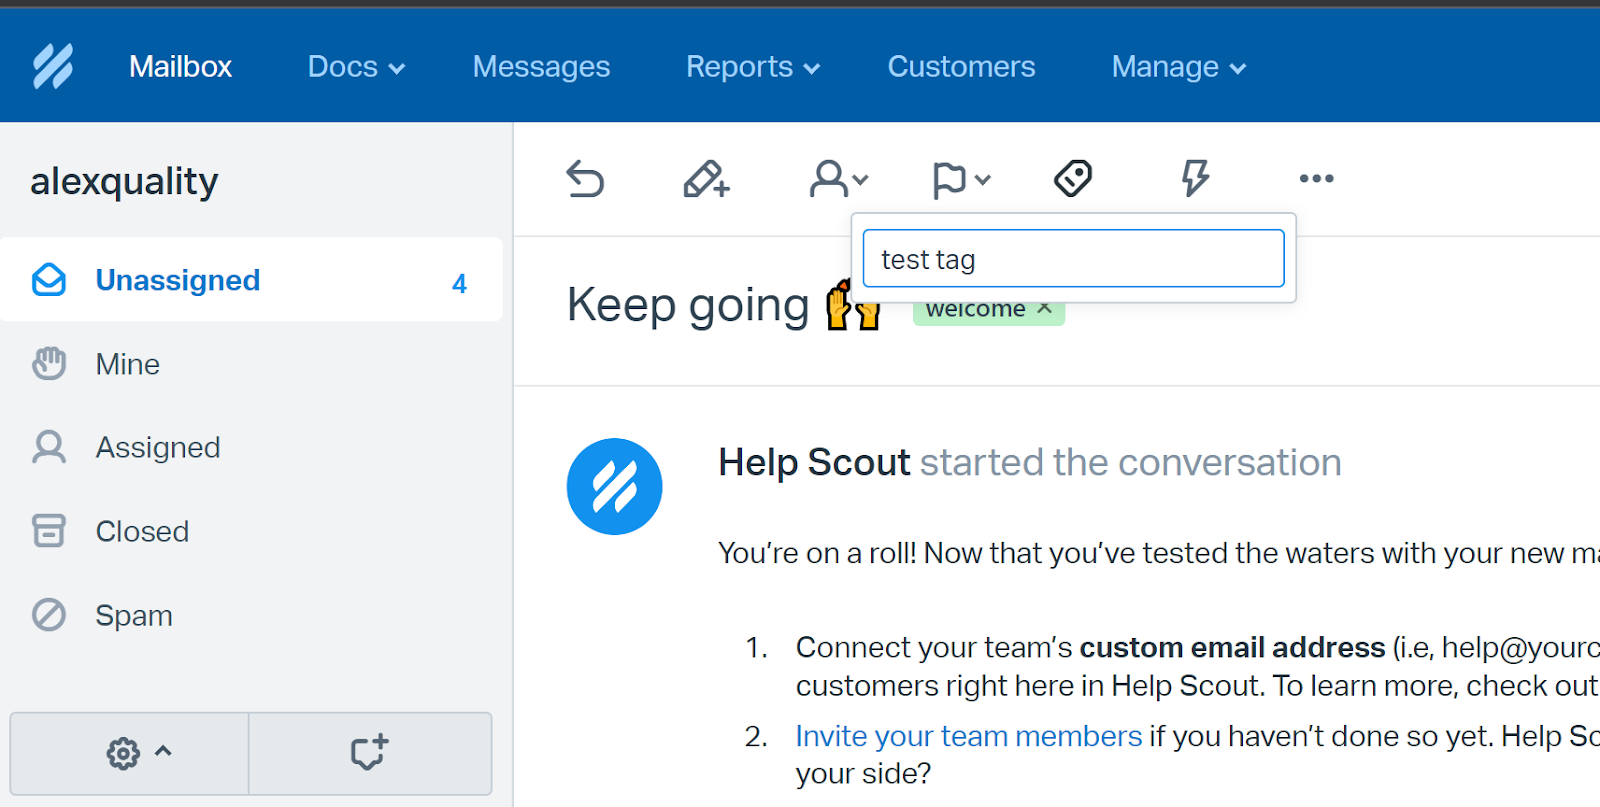Click the Help Scout avatar in conversation

point(614,486)
